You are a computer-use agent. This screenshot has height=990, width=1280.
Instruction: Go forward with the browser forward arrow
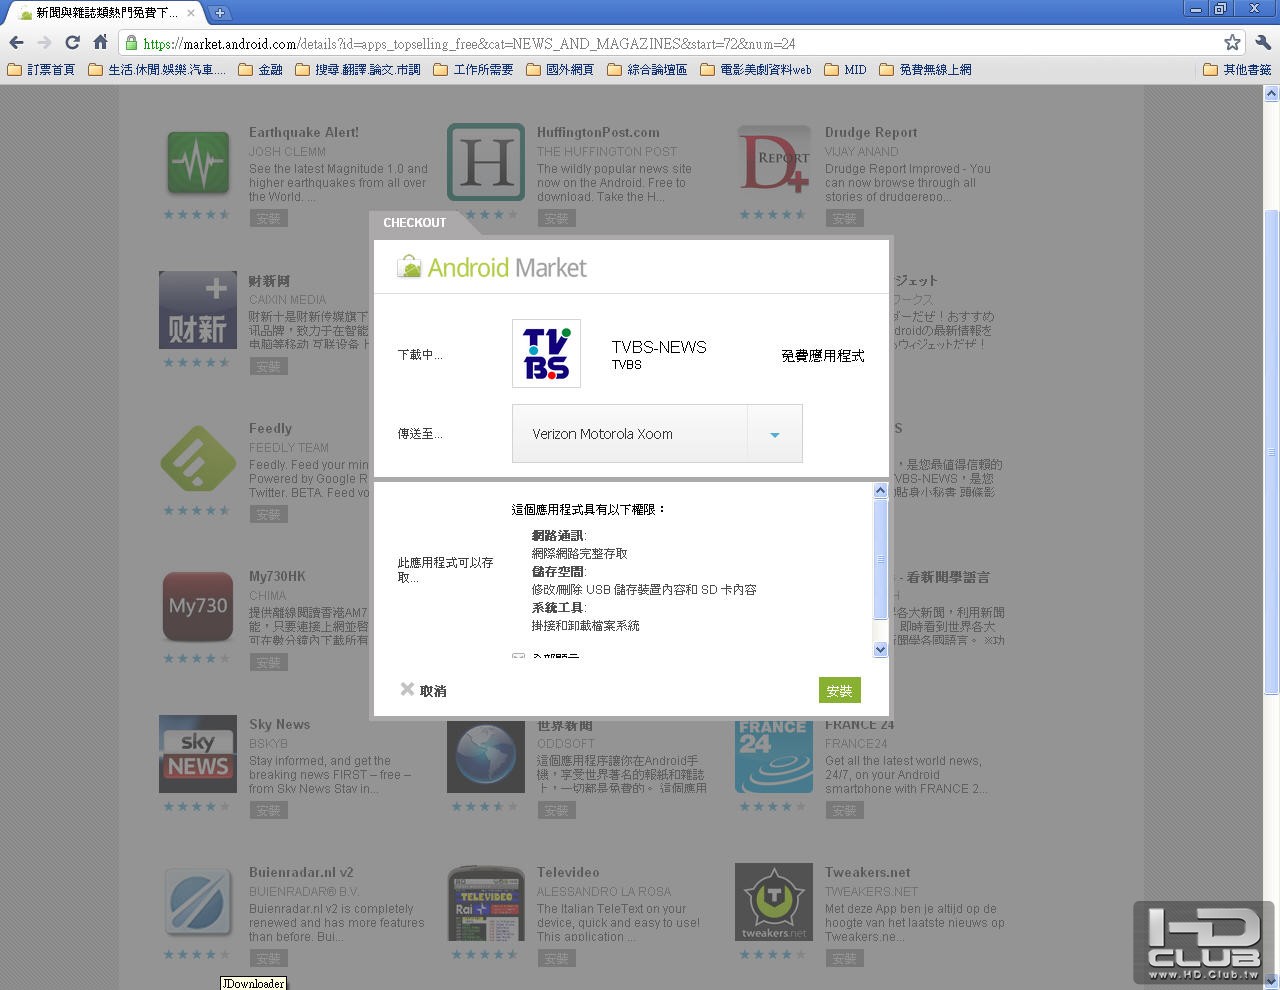pos(44,42)
